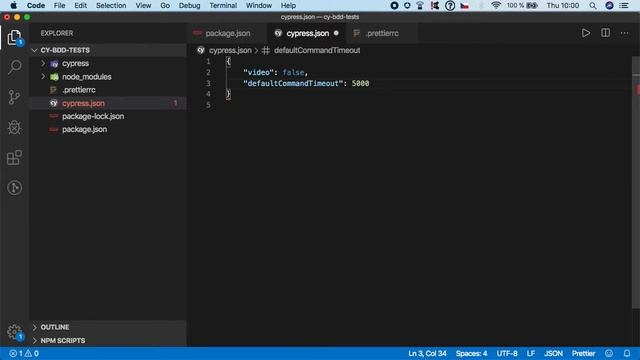
Task: Open the Edit menu
Action: point(80,6)
